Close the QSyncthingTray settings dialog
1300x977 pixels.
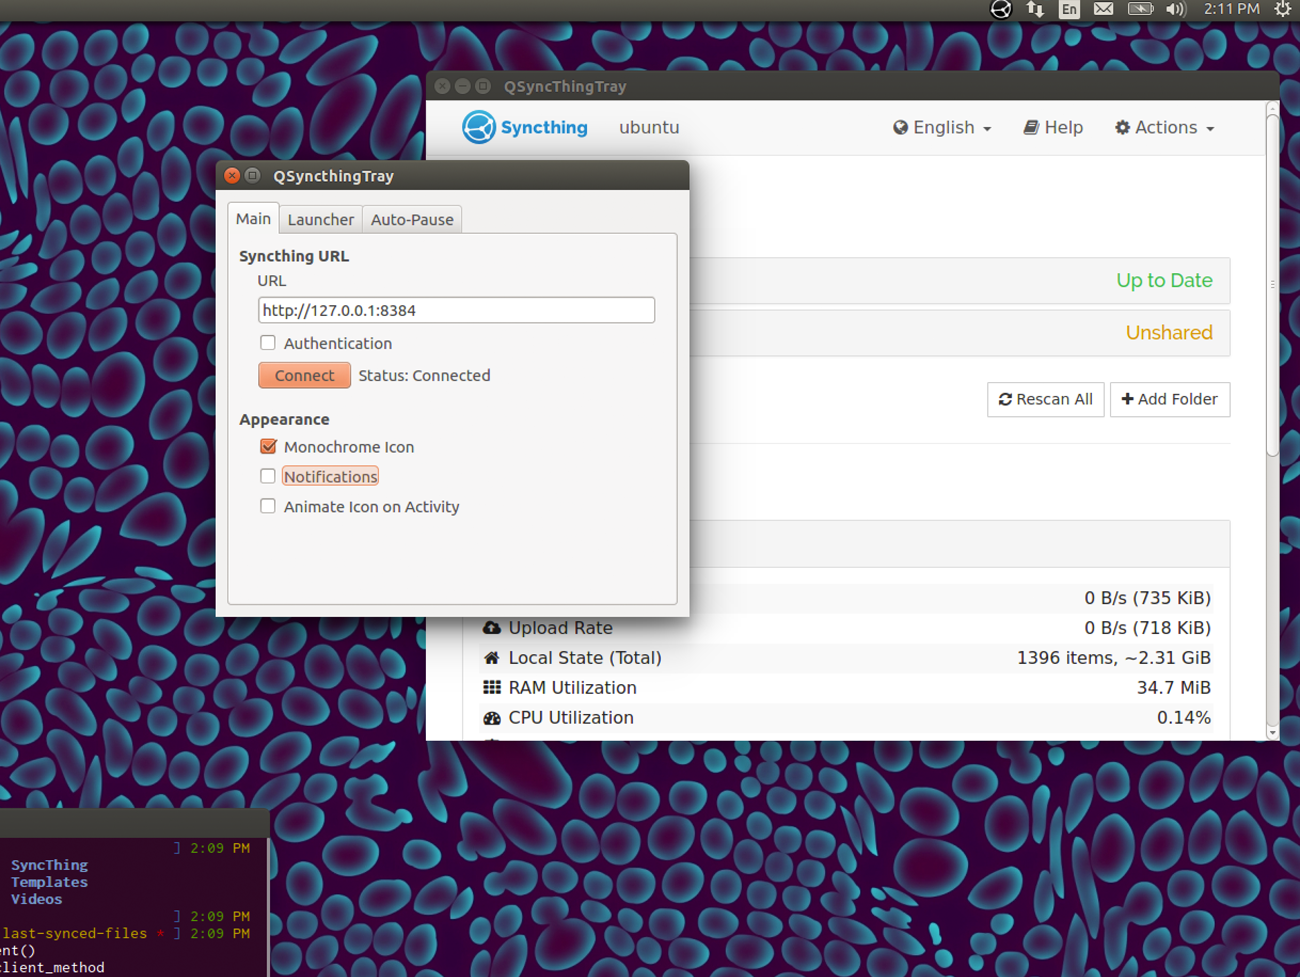tap(232, 175)
